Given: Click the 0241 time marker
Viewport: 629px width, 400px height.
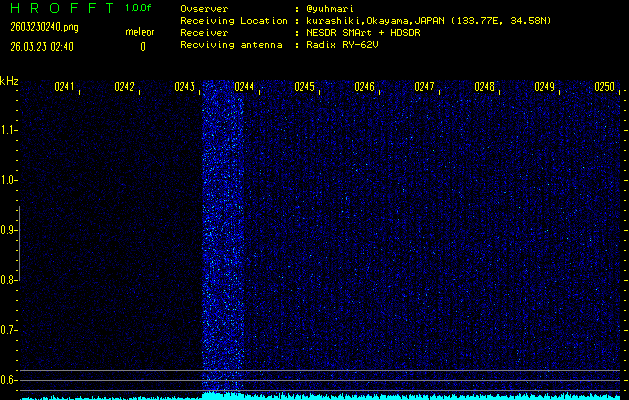Looking at the screenshot, I should coord(64,87).
